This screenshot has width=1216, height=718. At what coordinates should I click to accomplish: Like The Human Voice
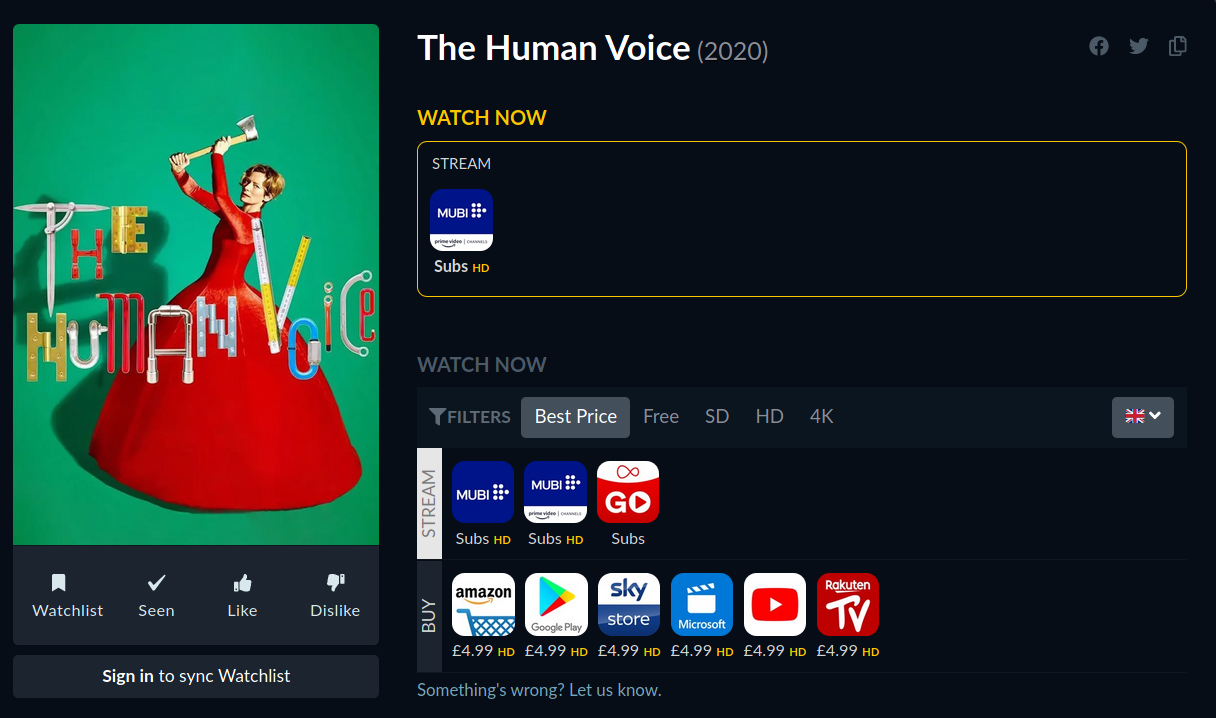242,596
